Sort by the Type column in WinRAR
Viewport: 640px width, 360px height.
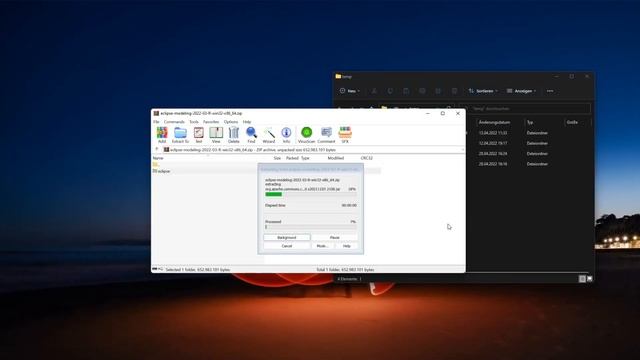click(x=305, y=158)
